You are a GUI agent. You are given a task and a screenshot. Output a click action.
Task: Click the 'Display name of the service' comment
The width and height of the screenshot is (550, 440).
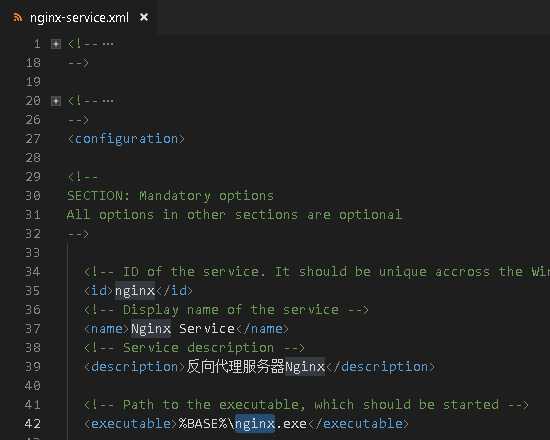226,310
